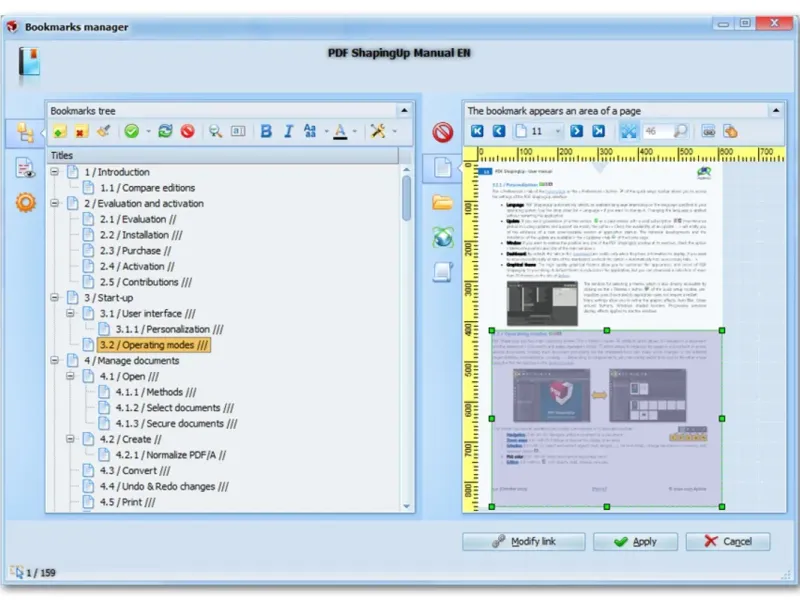Collapse the bookmark page area panel header

[x=776, y=111]
